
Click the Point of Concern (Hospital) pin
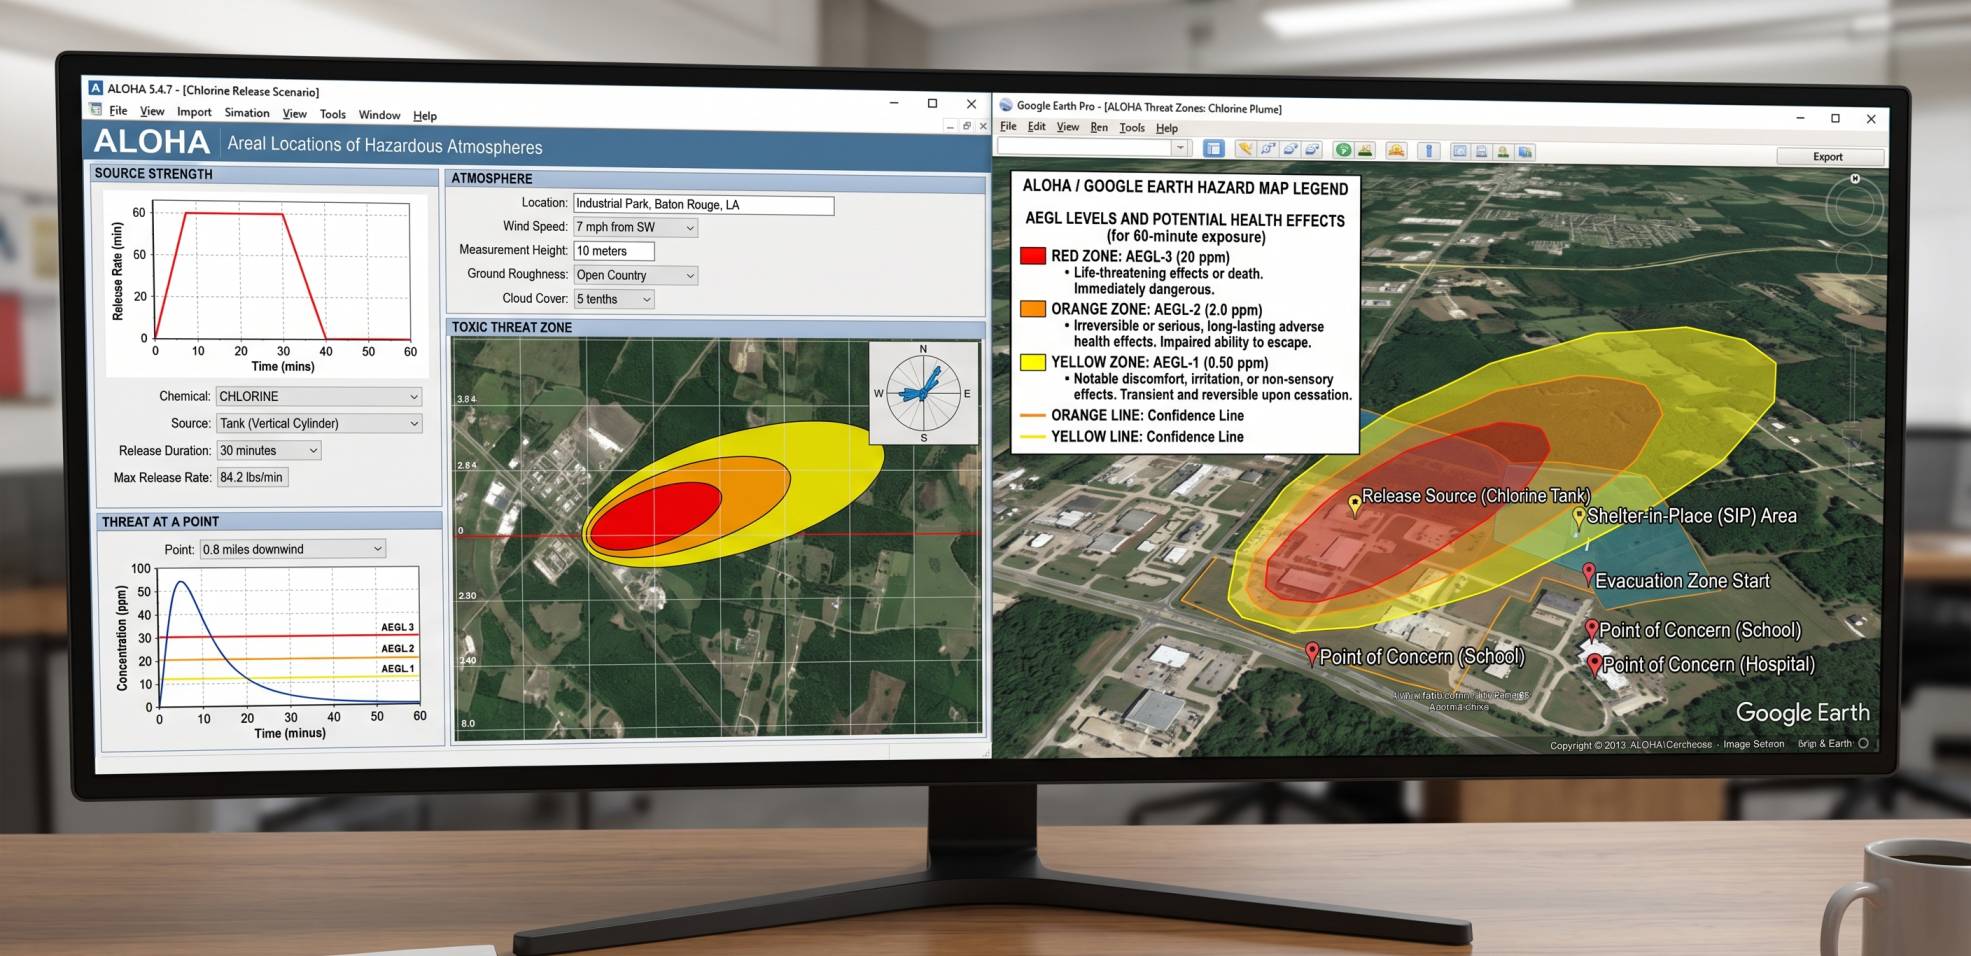[x=1594, y=665]
